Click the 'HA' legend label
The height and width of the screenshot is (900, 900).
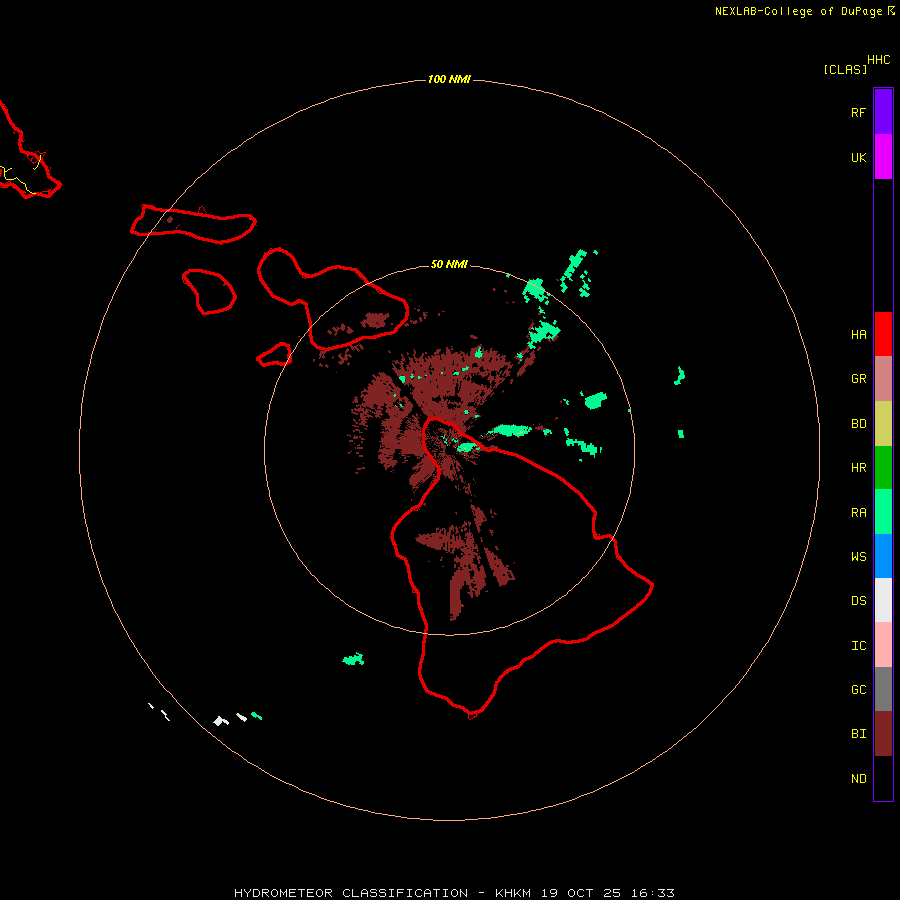pyautogui.click(x=858, y=335)
